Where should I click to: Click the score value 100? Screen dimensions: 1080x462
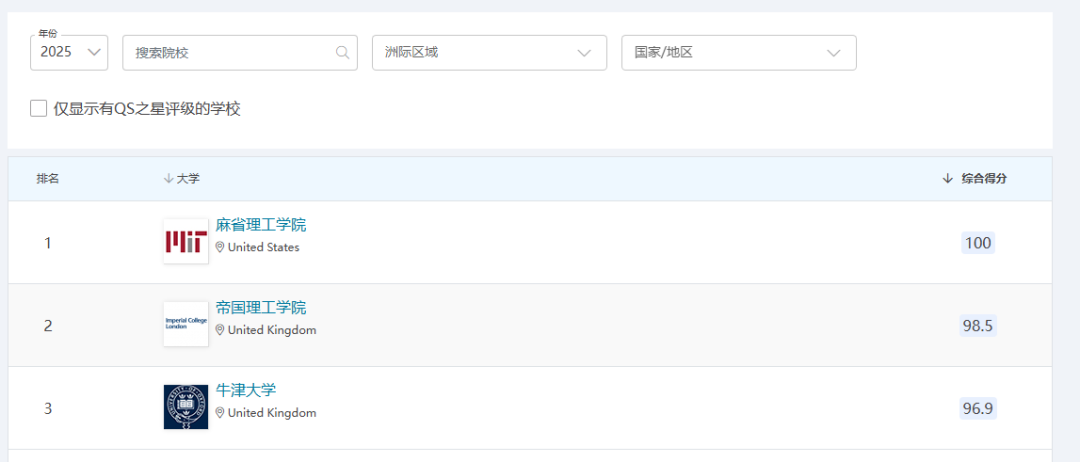(978, 242)
